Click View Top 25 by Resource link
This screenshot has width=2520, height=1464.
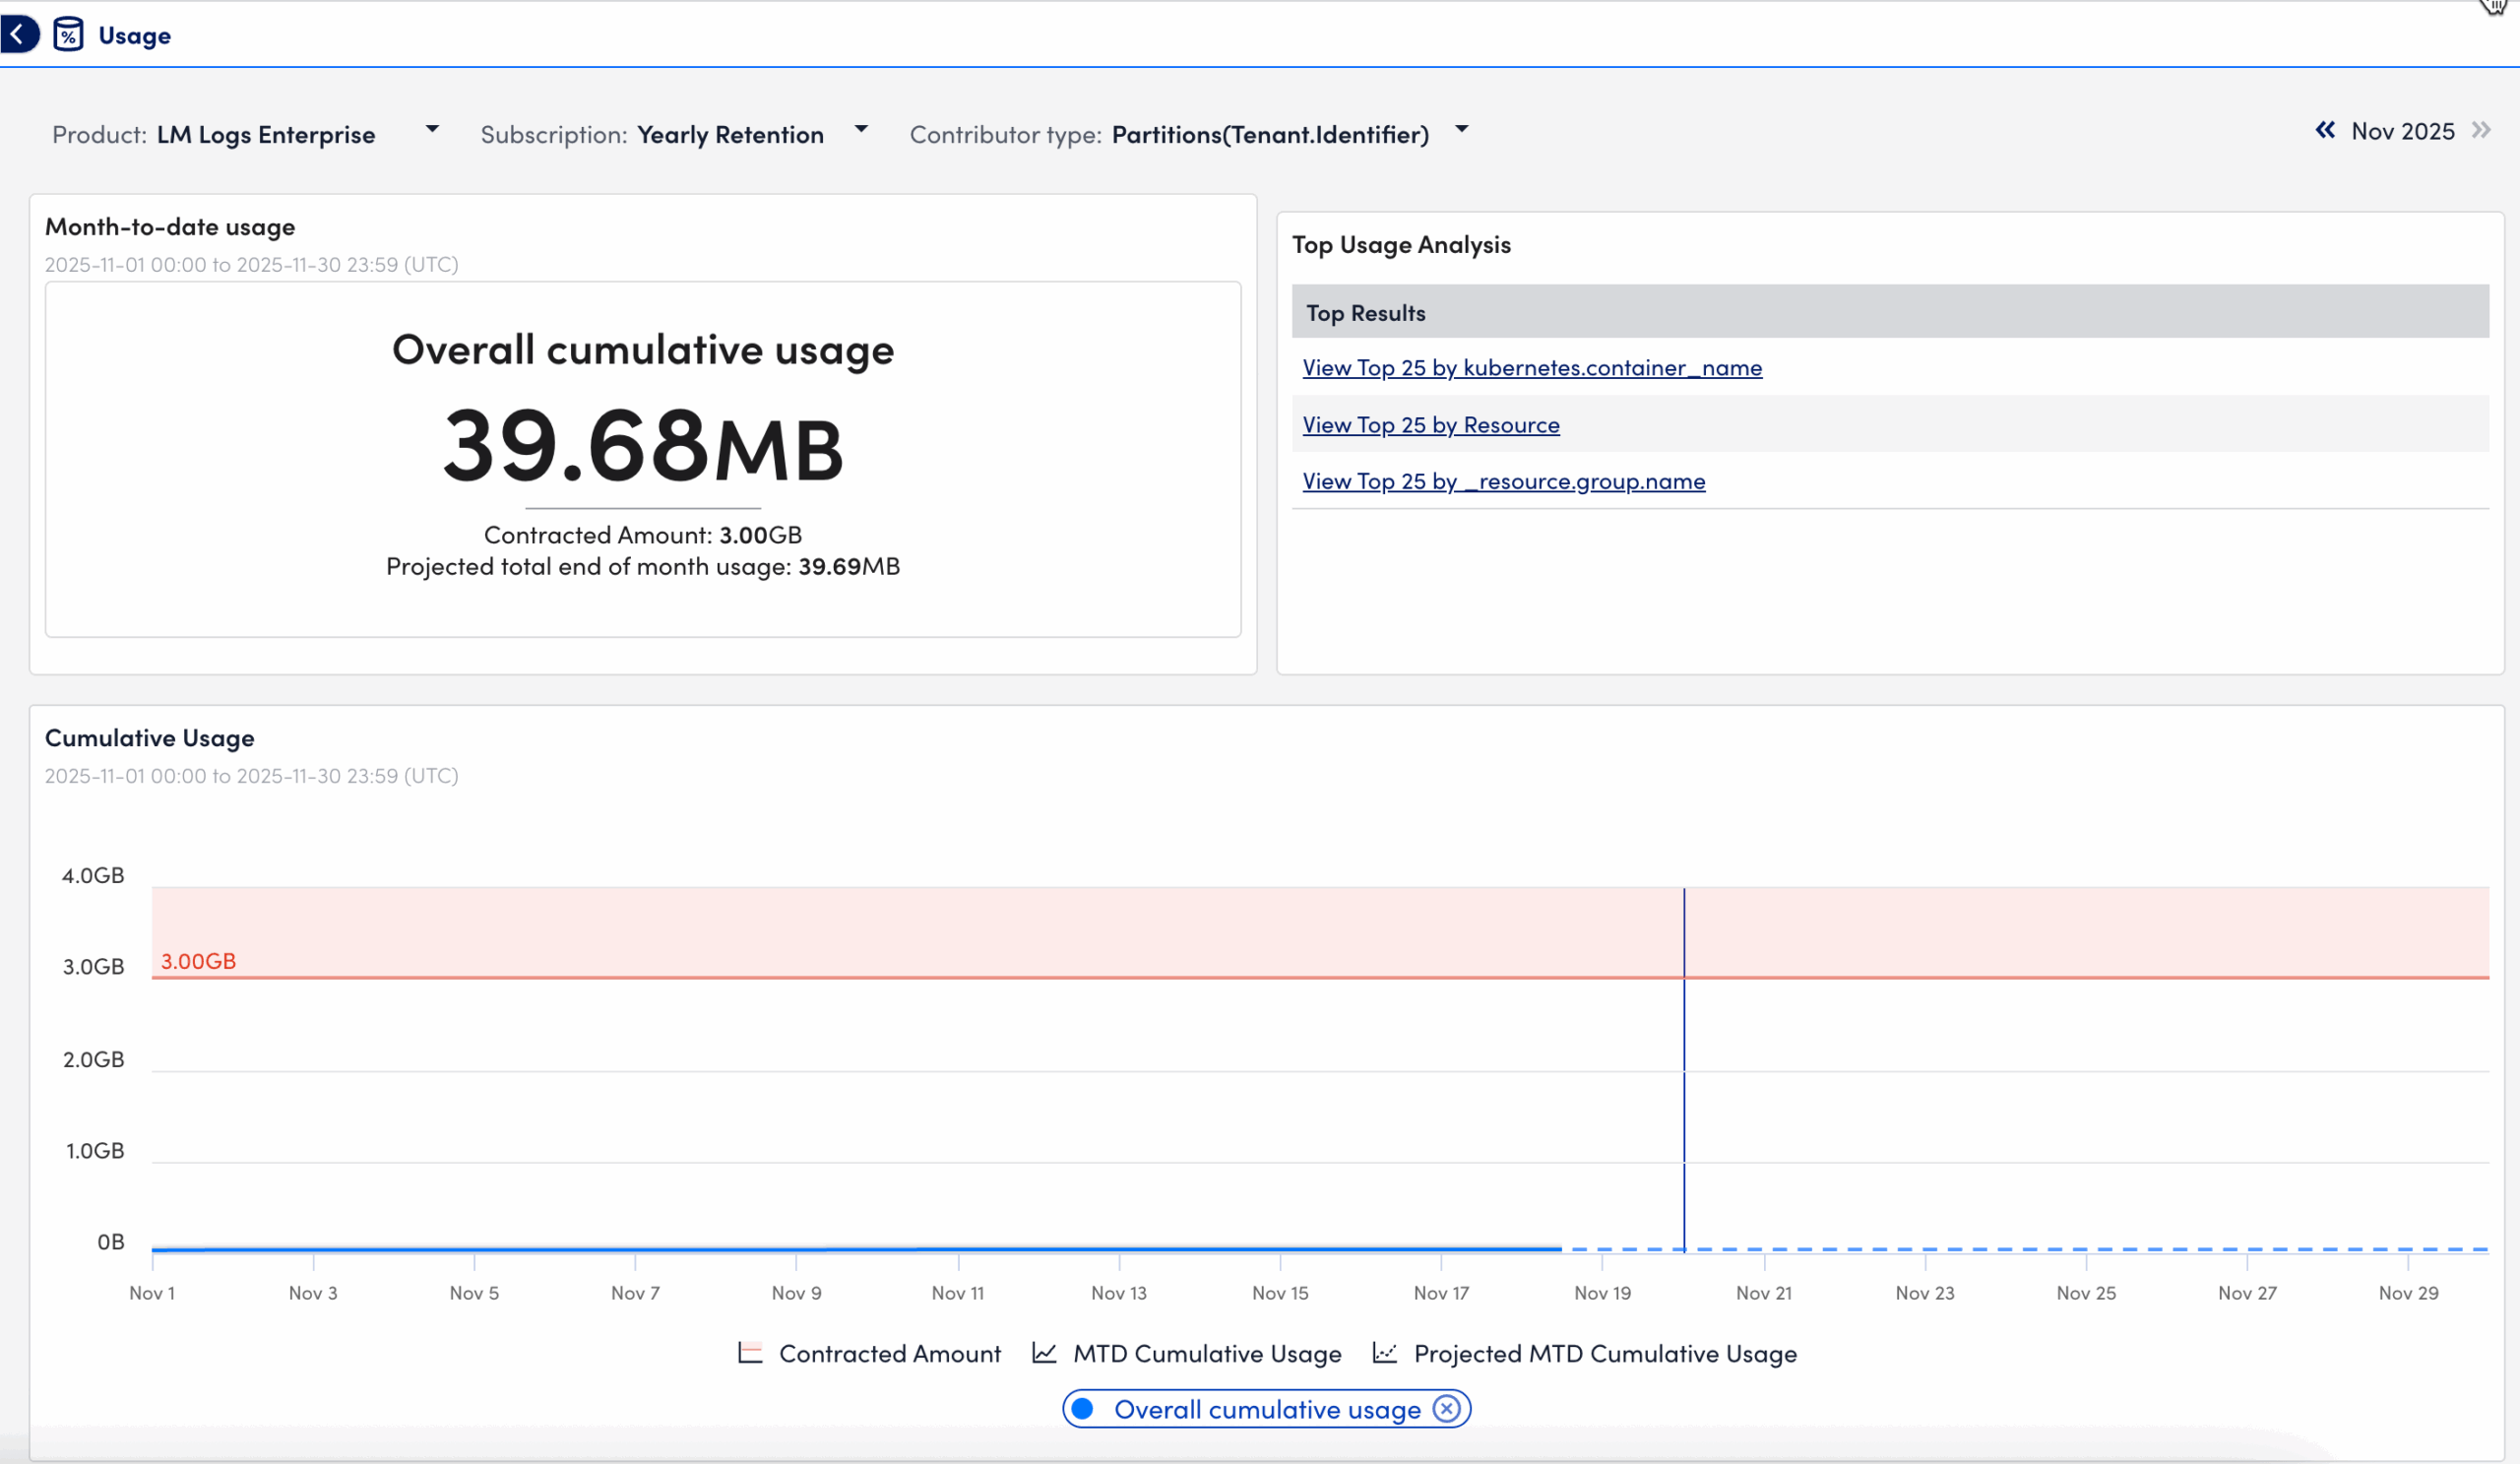pos(1430,424)
